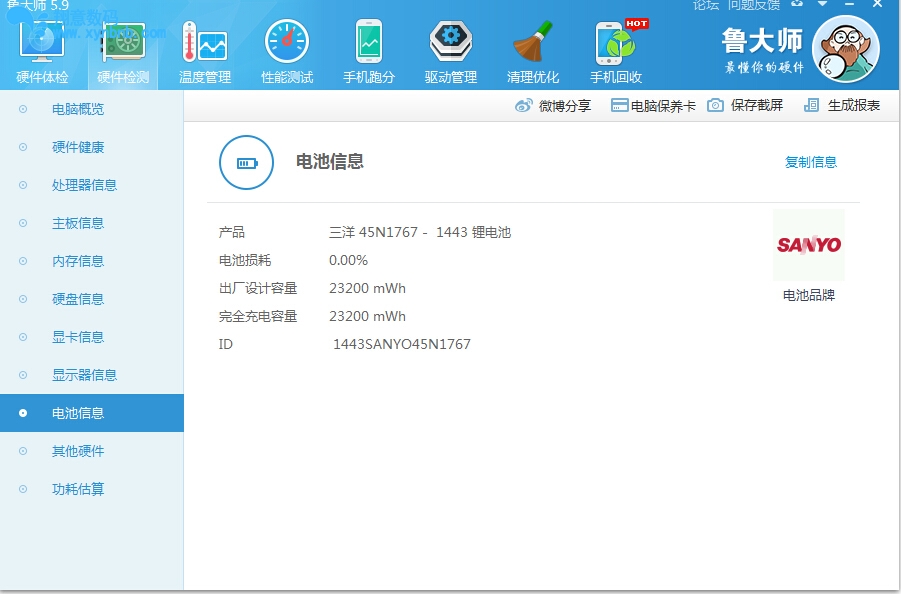View 显卡信息 graphics card page
The width and height of the screenshot is (901, 594).
coord(78,337)
